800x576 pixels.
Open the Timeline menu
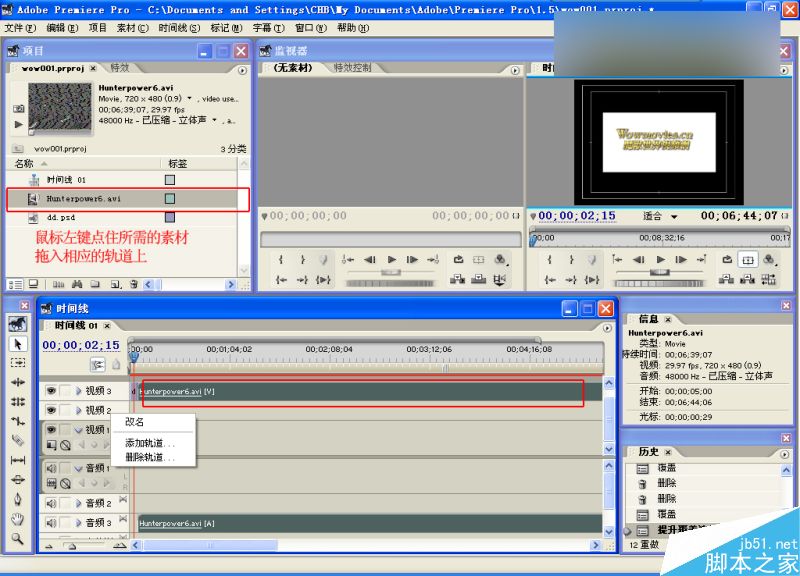pos(179,28)
